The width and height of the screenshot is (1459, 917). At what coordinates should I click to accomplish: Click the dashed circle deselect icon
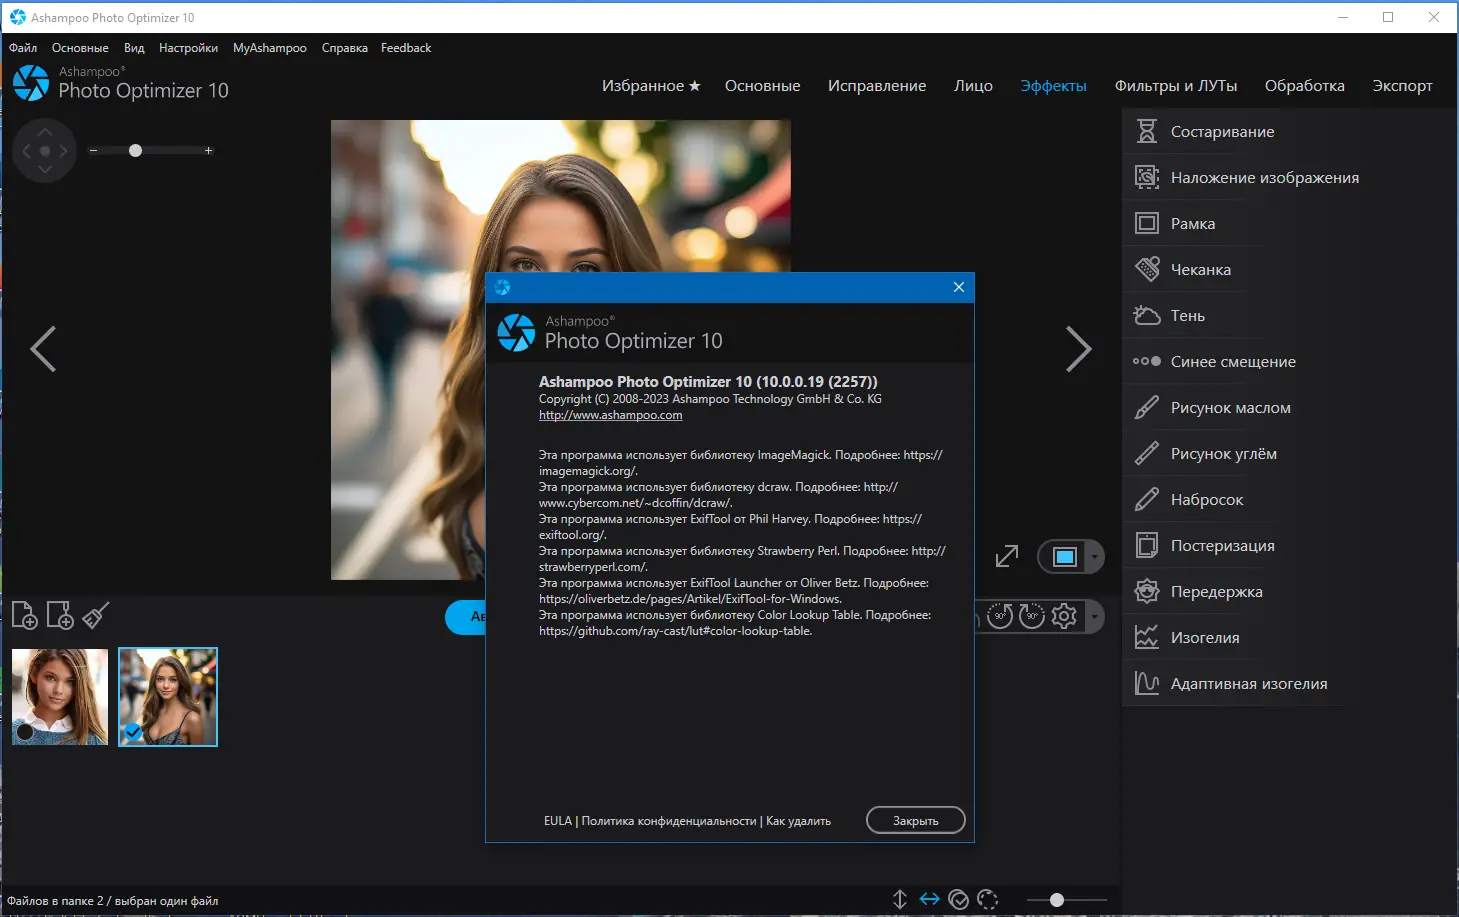click(988, 900)
